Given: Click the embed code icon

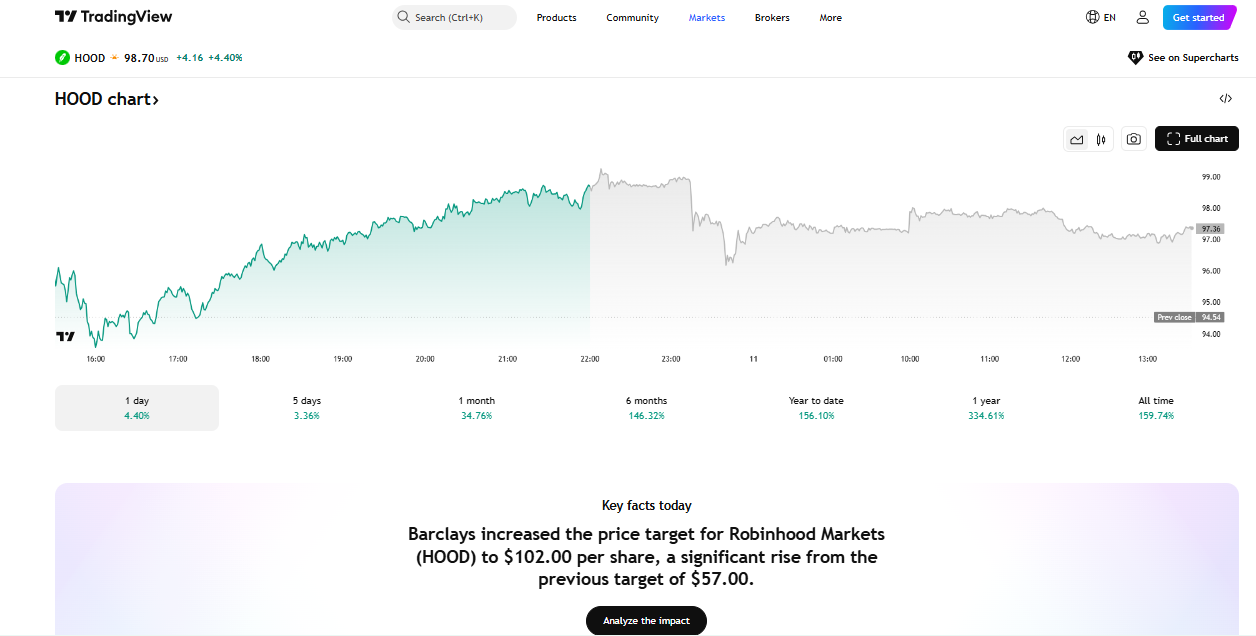Looking at the screenshot, I should 1225,98.
